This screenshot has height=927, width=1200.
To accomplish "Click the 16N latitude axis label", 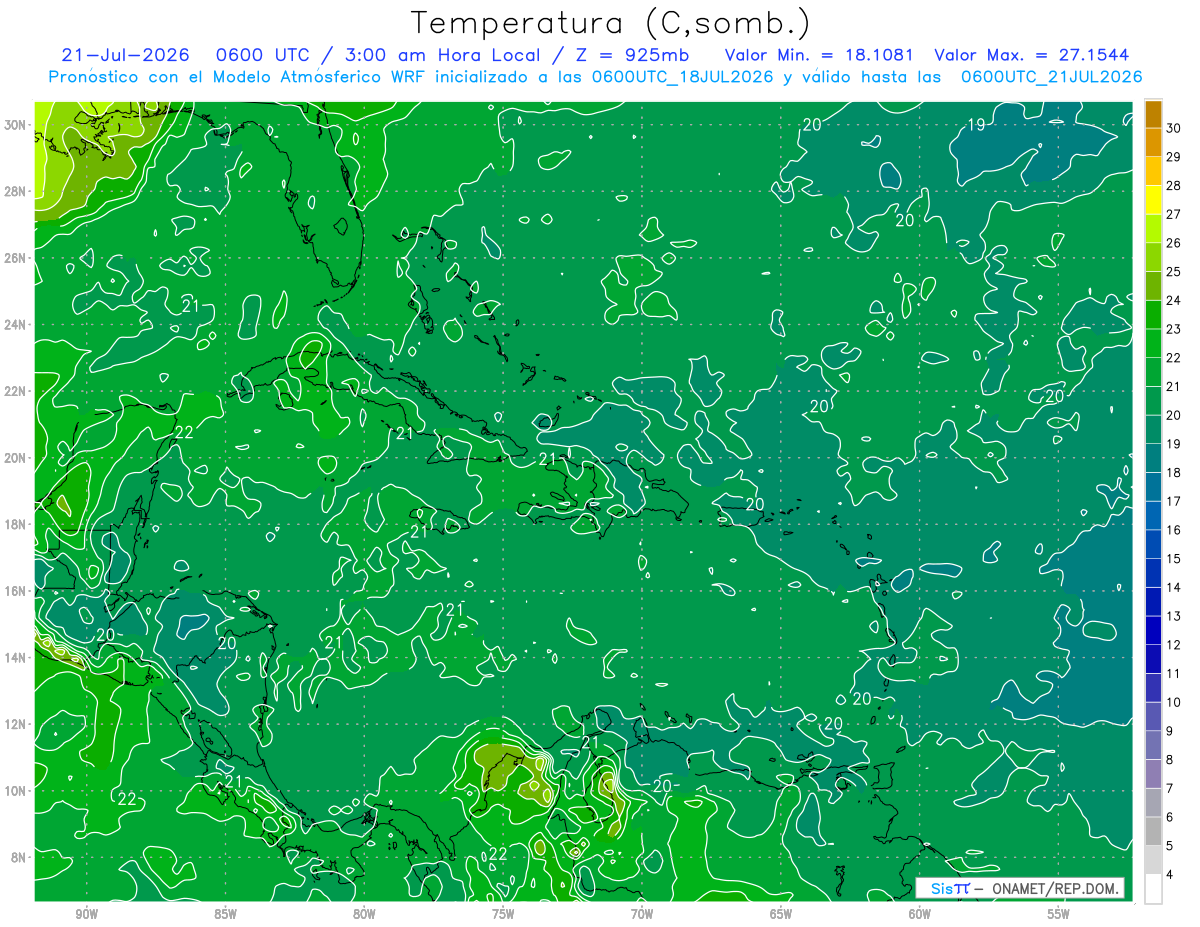I will [14, 591].
